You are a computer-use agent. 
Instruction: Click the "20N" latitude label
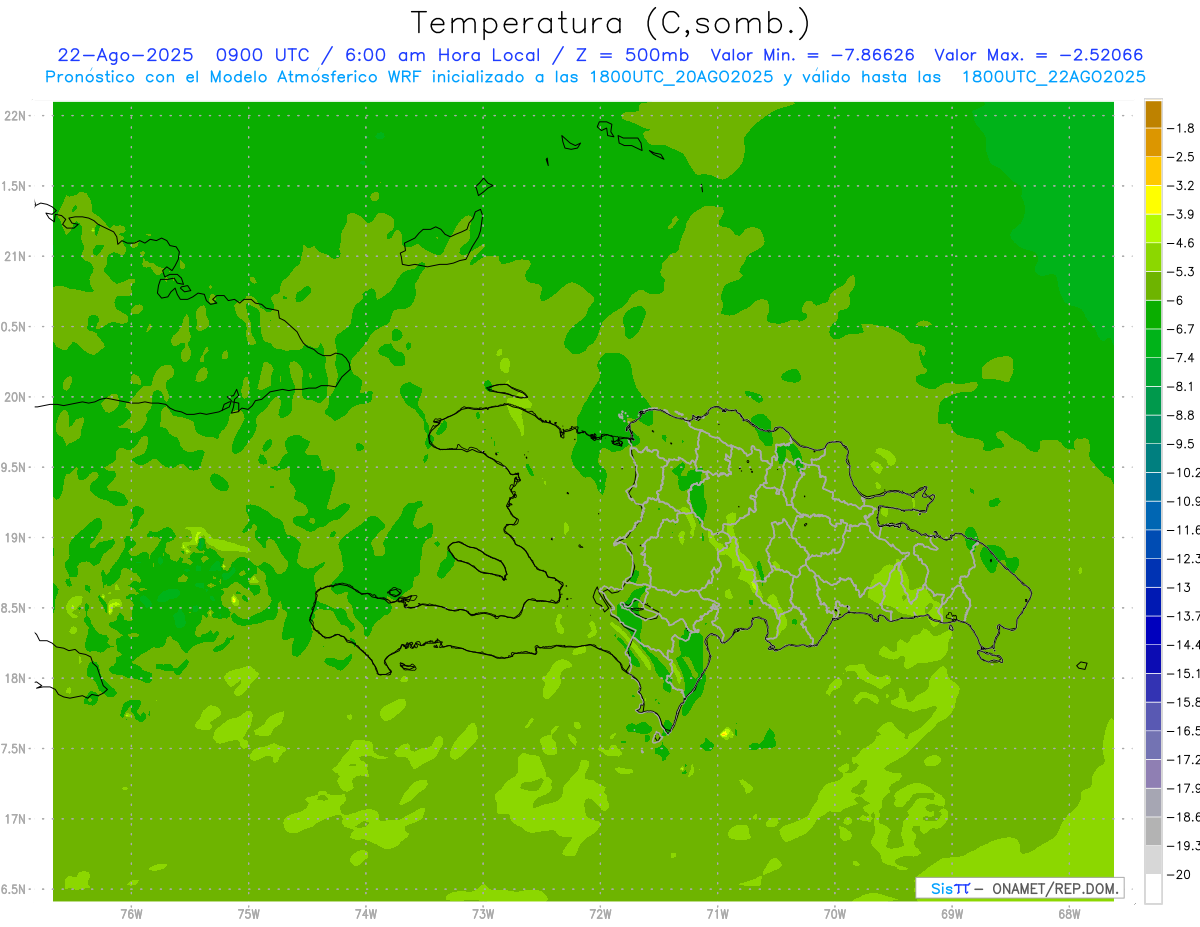point(14,397)
